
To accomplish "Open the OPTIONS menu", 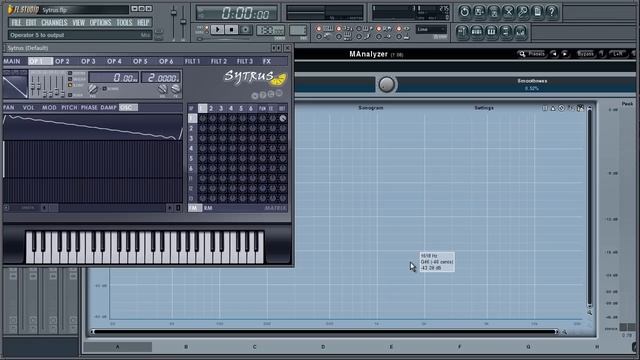I will [x=100, y=22].
